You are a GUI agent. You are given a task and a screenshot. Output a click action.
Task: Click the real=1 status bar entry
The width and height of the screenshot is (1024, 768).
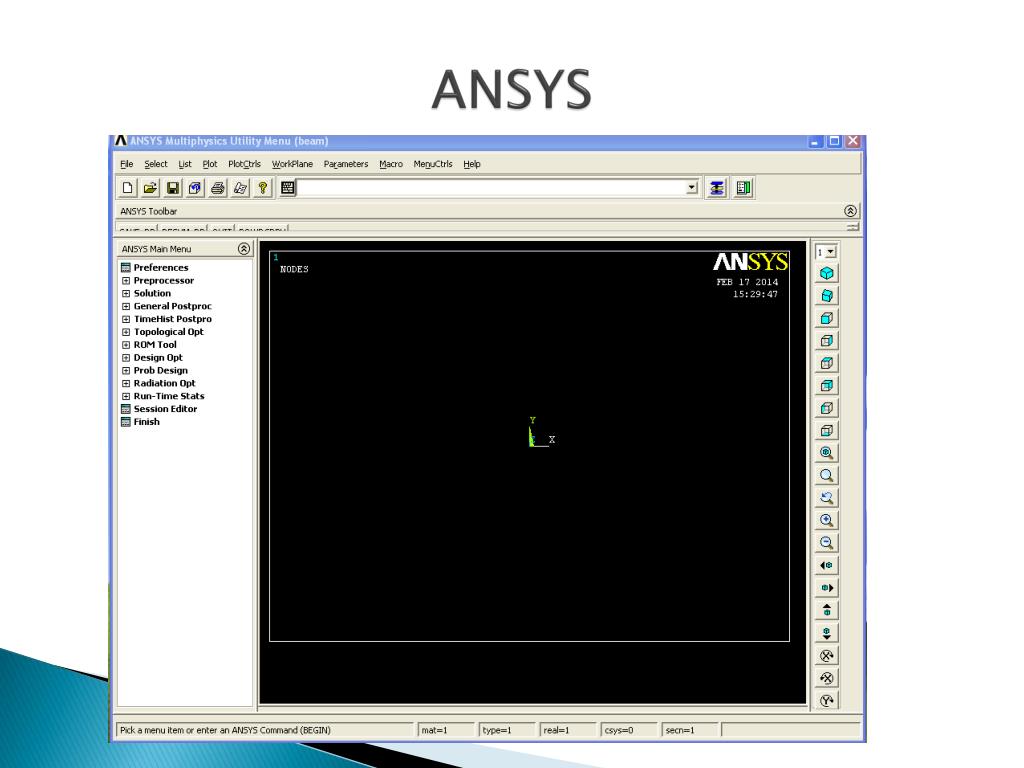(567, 730)
